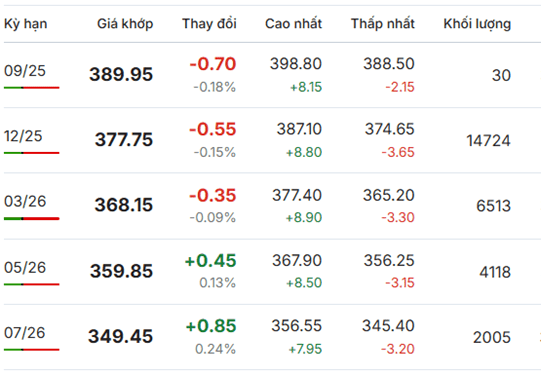Viewport: 541px width, 375px height.
Task: Click the range bar under 03/26
Action: click(x=32, y=218)
